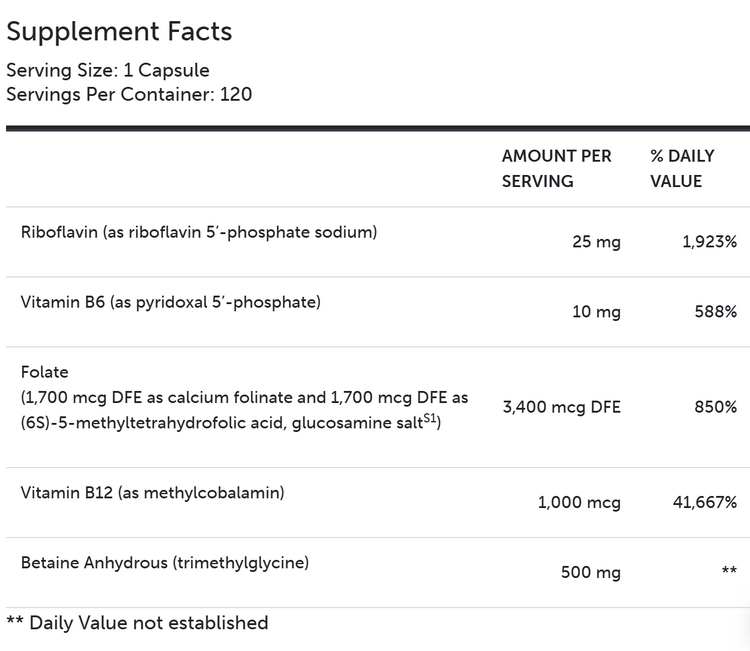Click the AMOUNT PER SERVING column header
Viewport: 750px width, 651px height.
click(x=555, y=169)
